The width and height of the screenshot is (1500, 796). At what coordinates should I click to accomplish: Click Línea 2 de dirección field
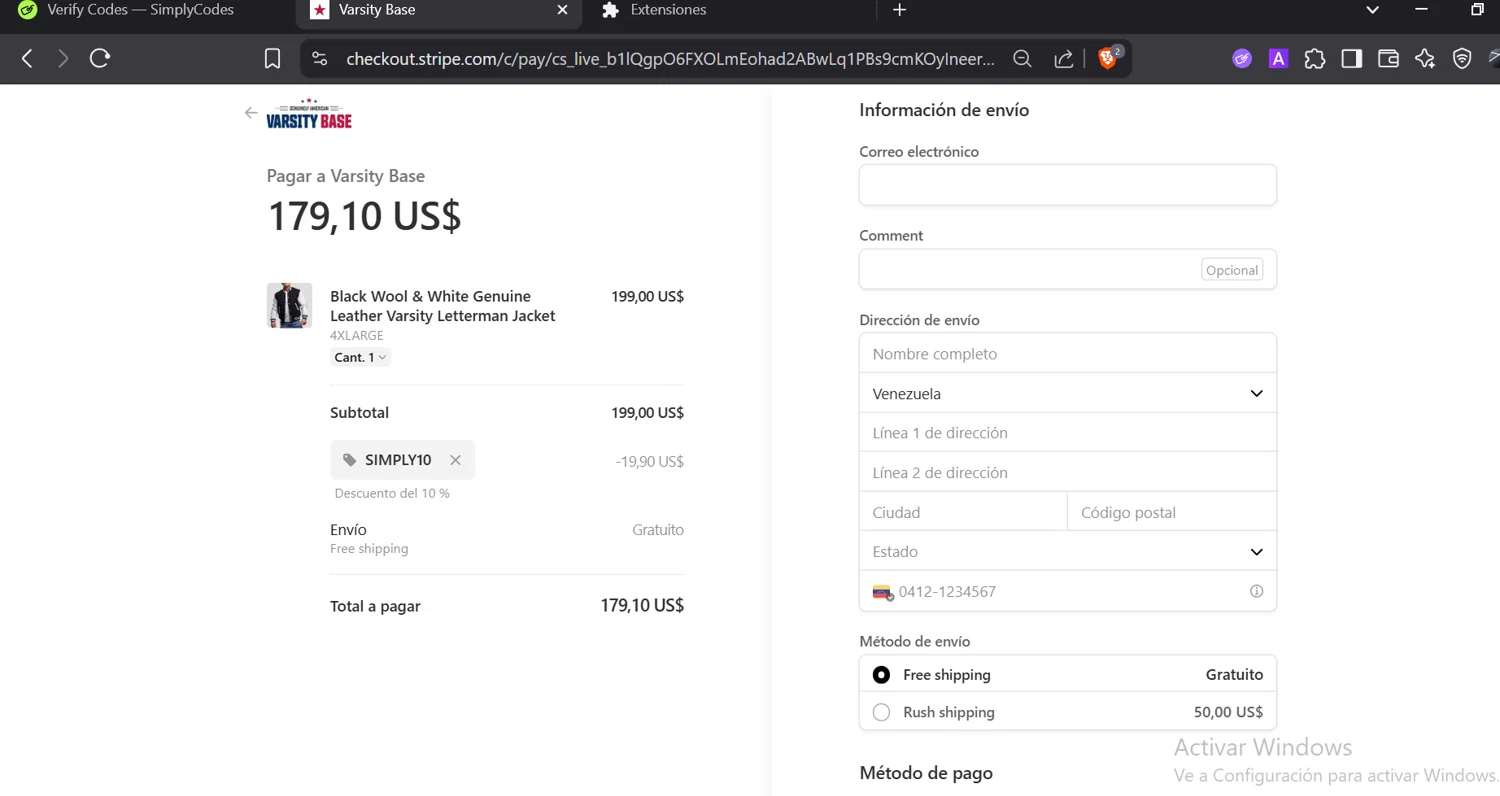[1067, 472]
